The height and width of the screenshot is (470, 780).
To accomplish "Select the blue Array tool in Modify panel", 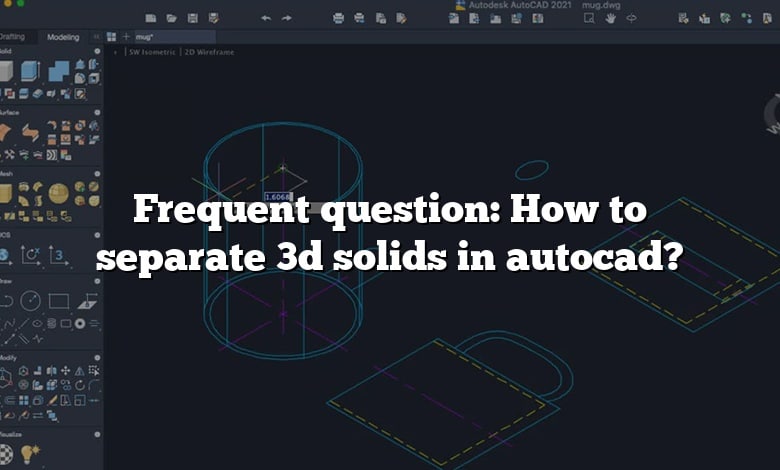I will coord(23,400).
